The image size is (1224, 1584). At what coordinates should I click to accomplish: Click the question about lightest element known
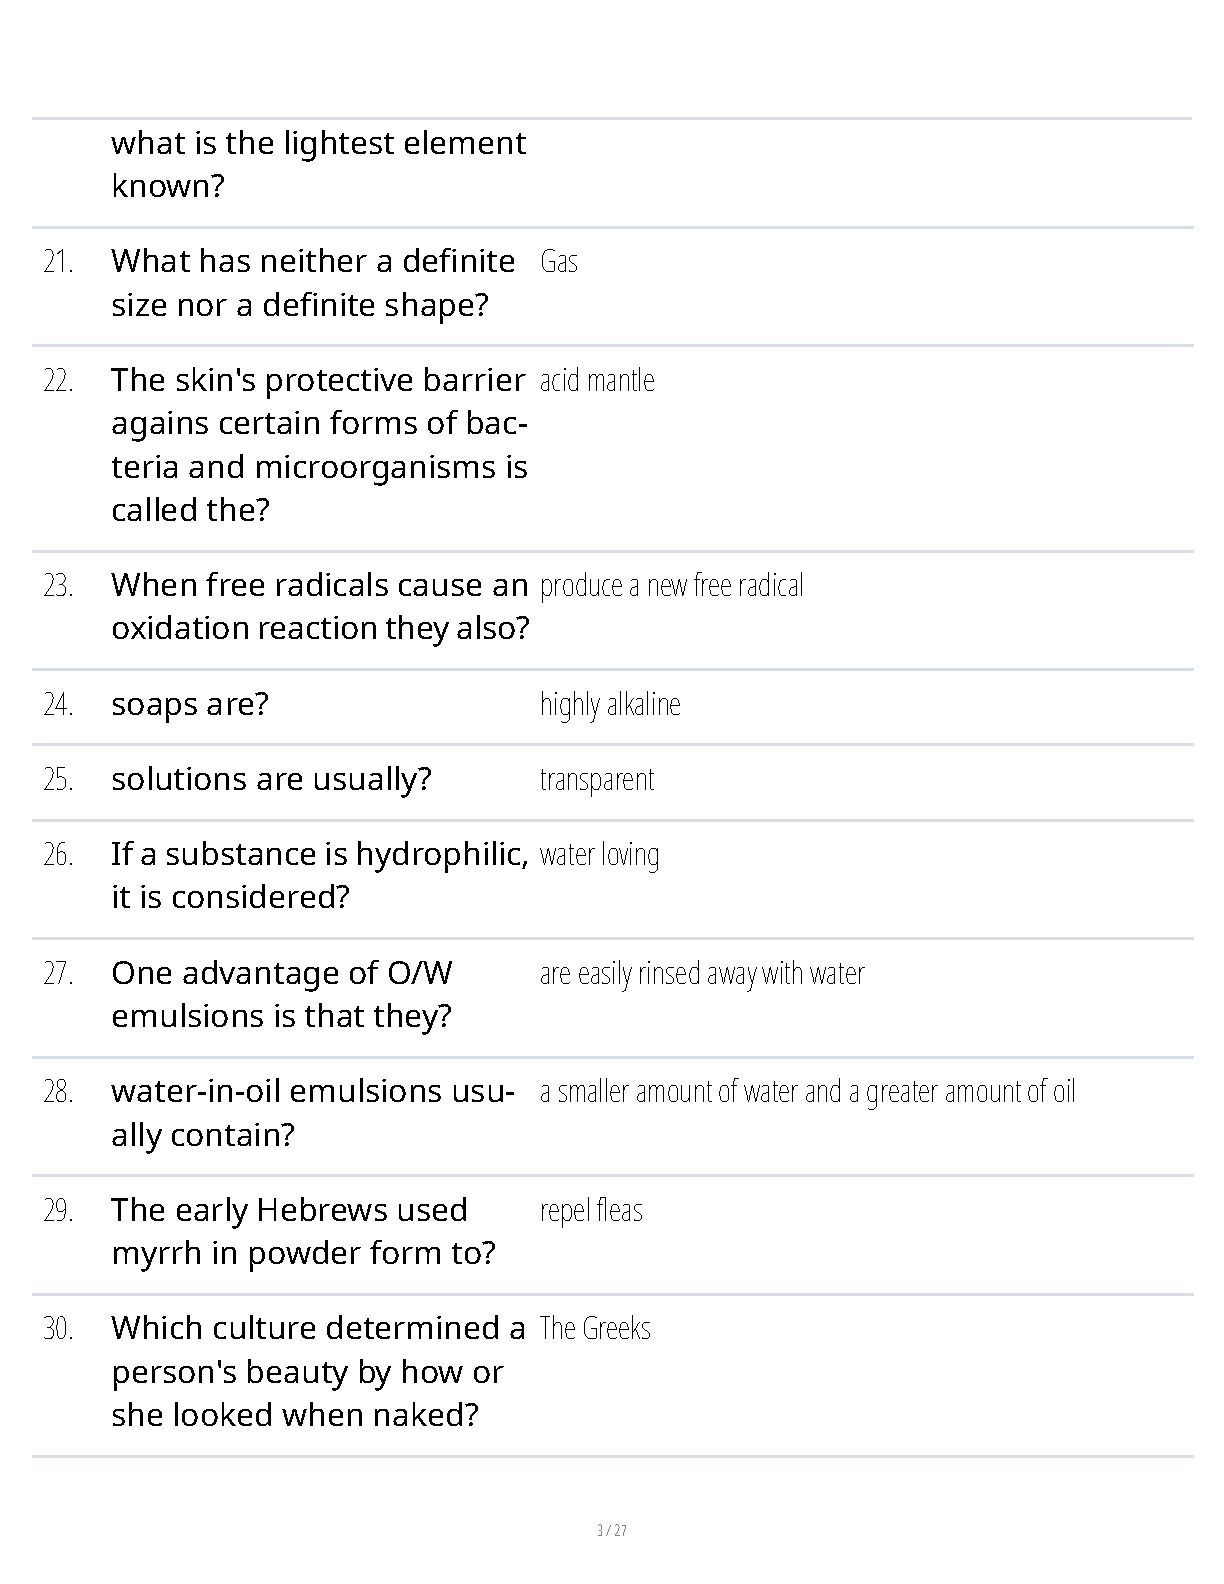coord(318,164)
